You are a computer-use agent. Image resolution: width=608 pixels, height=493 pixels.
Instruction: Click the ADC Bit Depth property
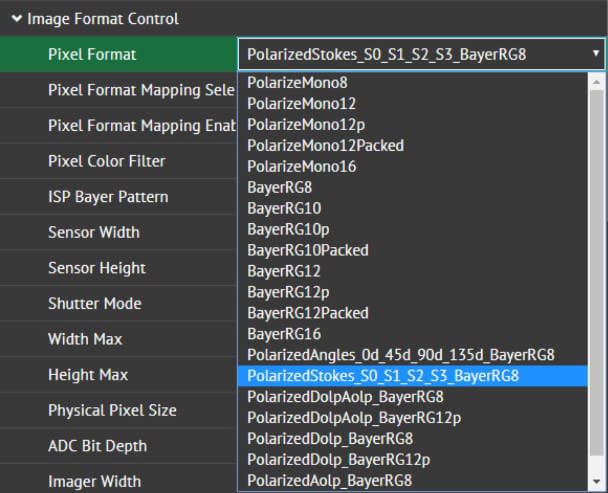pos(118,446)
